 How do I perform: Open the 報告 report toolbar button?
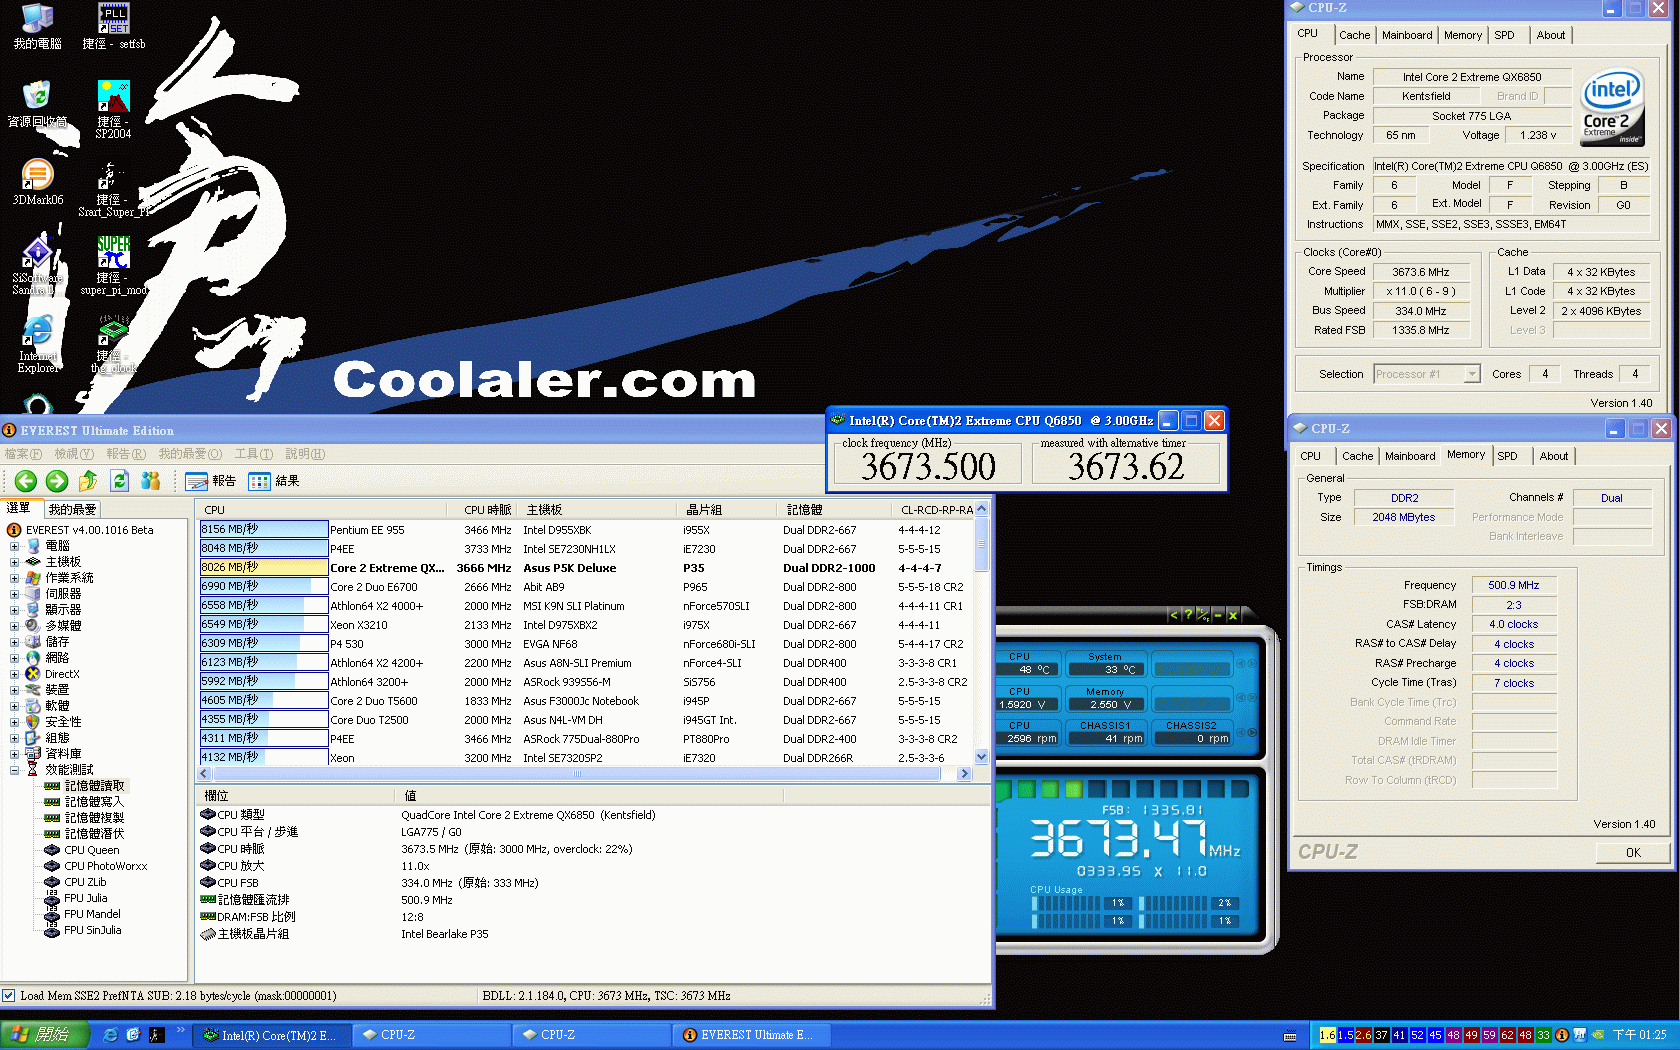pos(211,481)
